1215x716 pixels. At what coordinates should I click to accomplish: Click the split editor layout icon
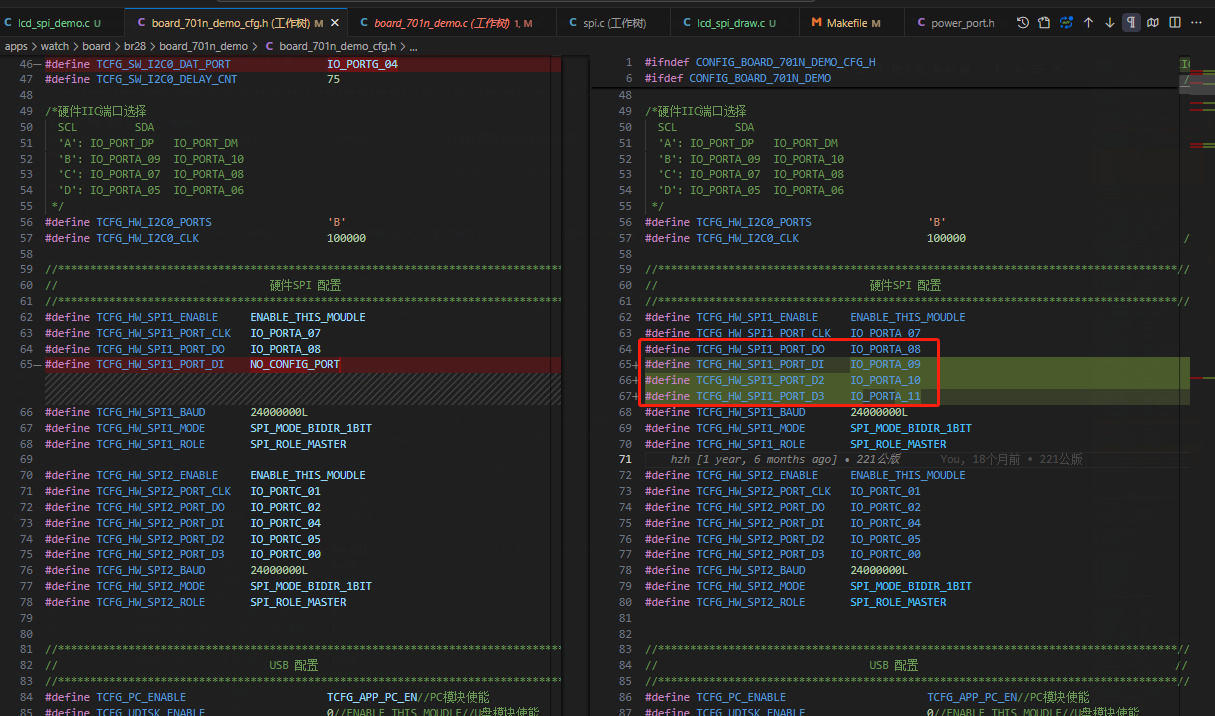pos(1174,23)
